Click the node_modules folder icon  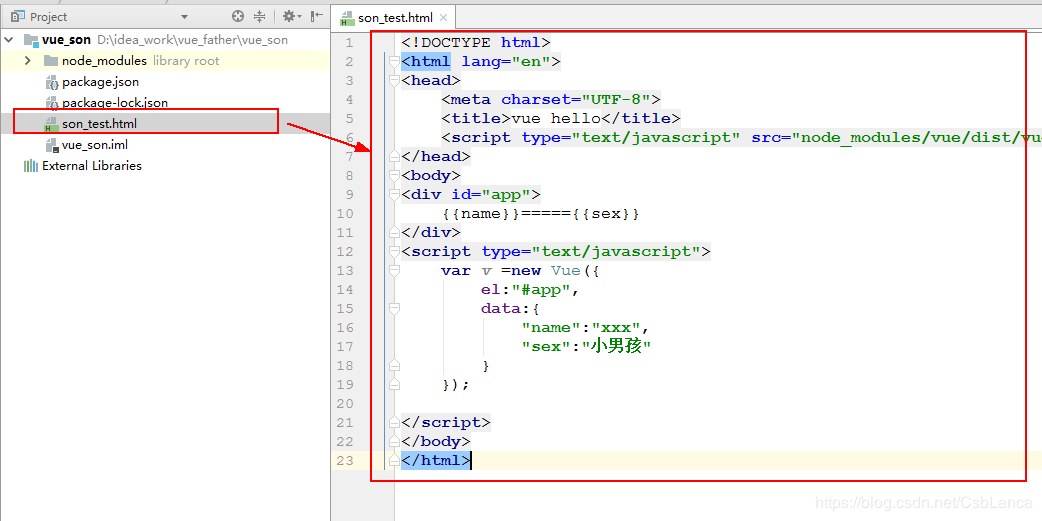51,61
